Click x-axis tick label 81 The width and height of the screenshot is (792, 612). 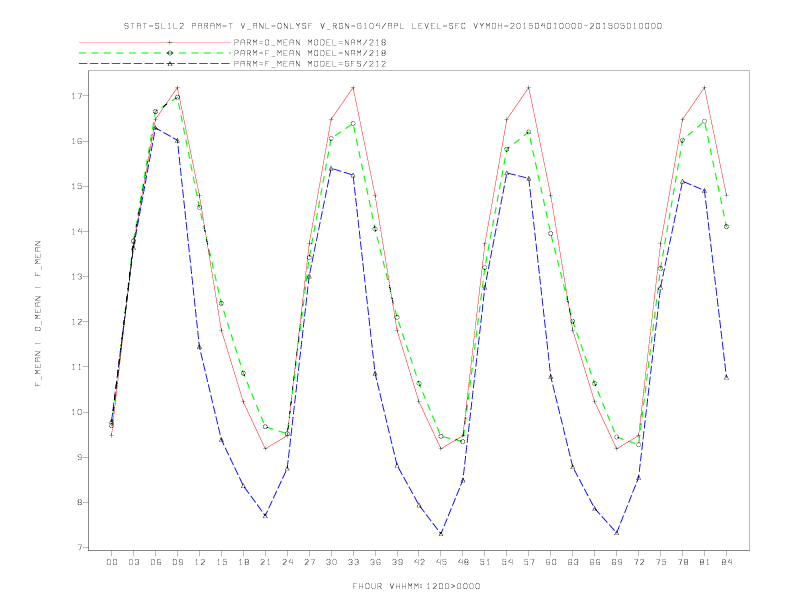705,562
